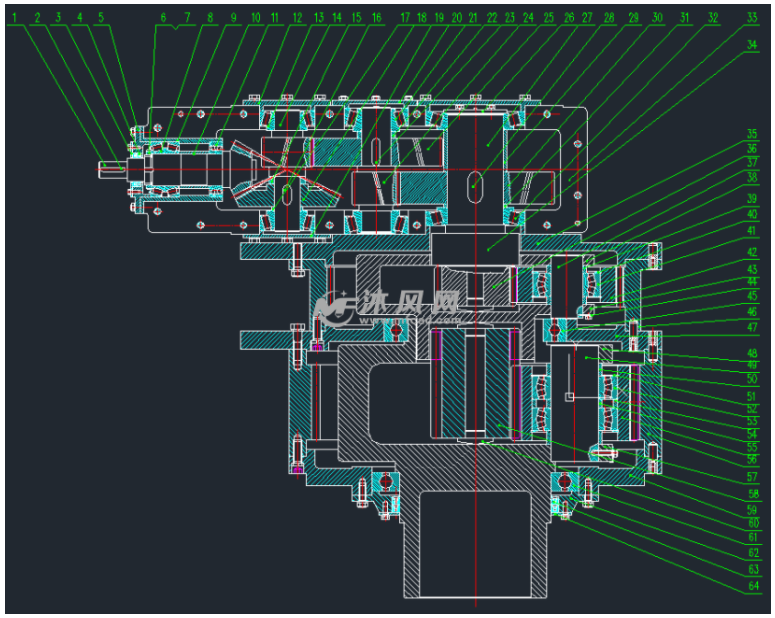This screenshot has width=775, height=618.
Task: Select the callout number 6 label
Action: 163,17
